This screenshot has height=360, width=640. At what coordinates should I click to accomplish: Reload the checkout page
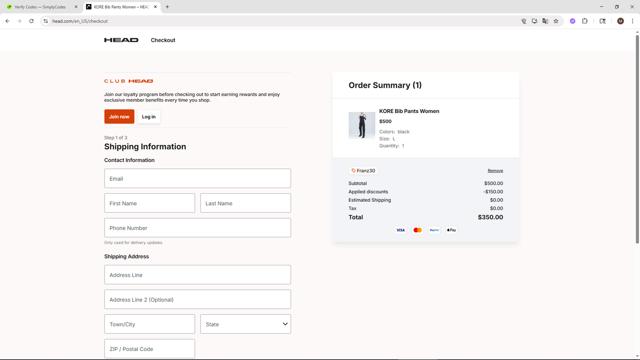point(31,21)
